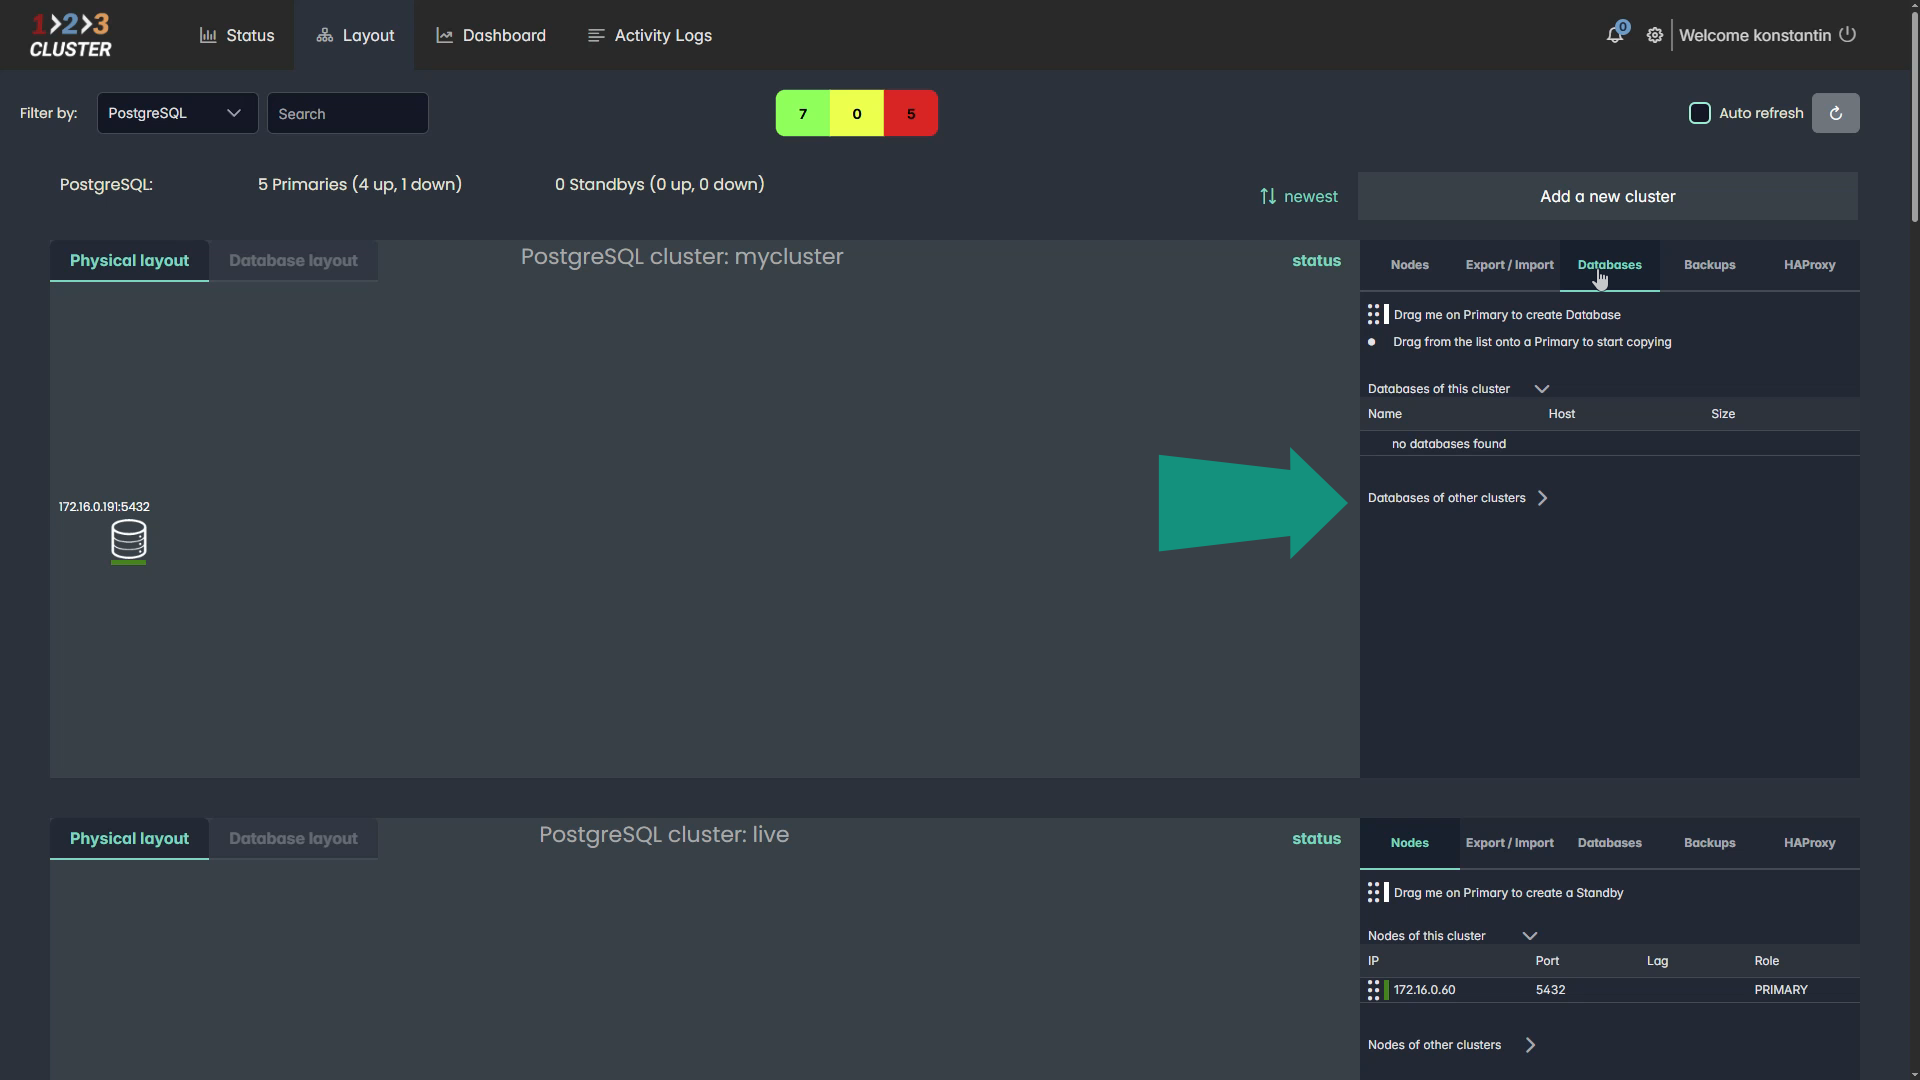Click the logout power icon

point(1848,35)
